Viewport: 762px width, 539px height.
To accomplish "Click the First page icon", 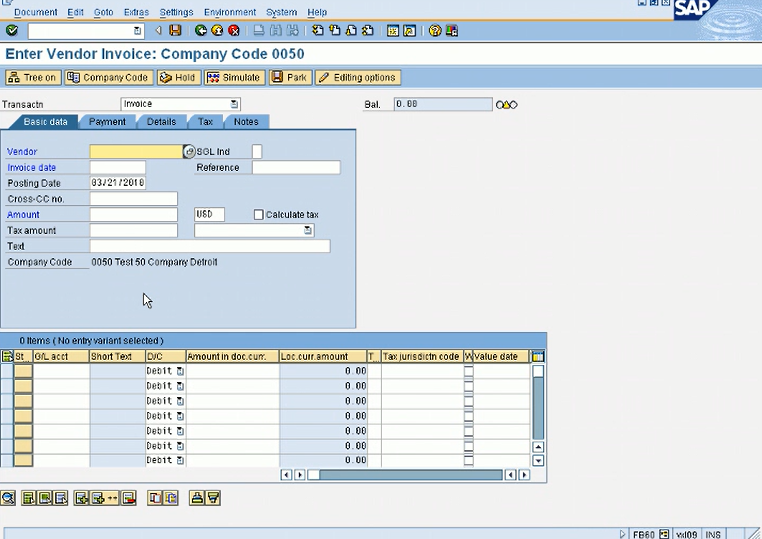I will 317,31.
